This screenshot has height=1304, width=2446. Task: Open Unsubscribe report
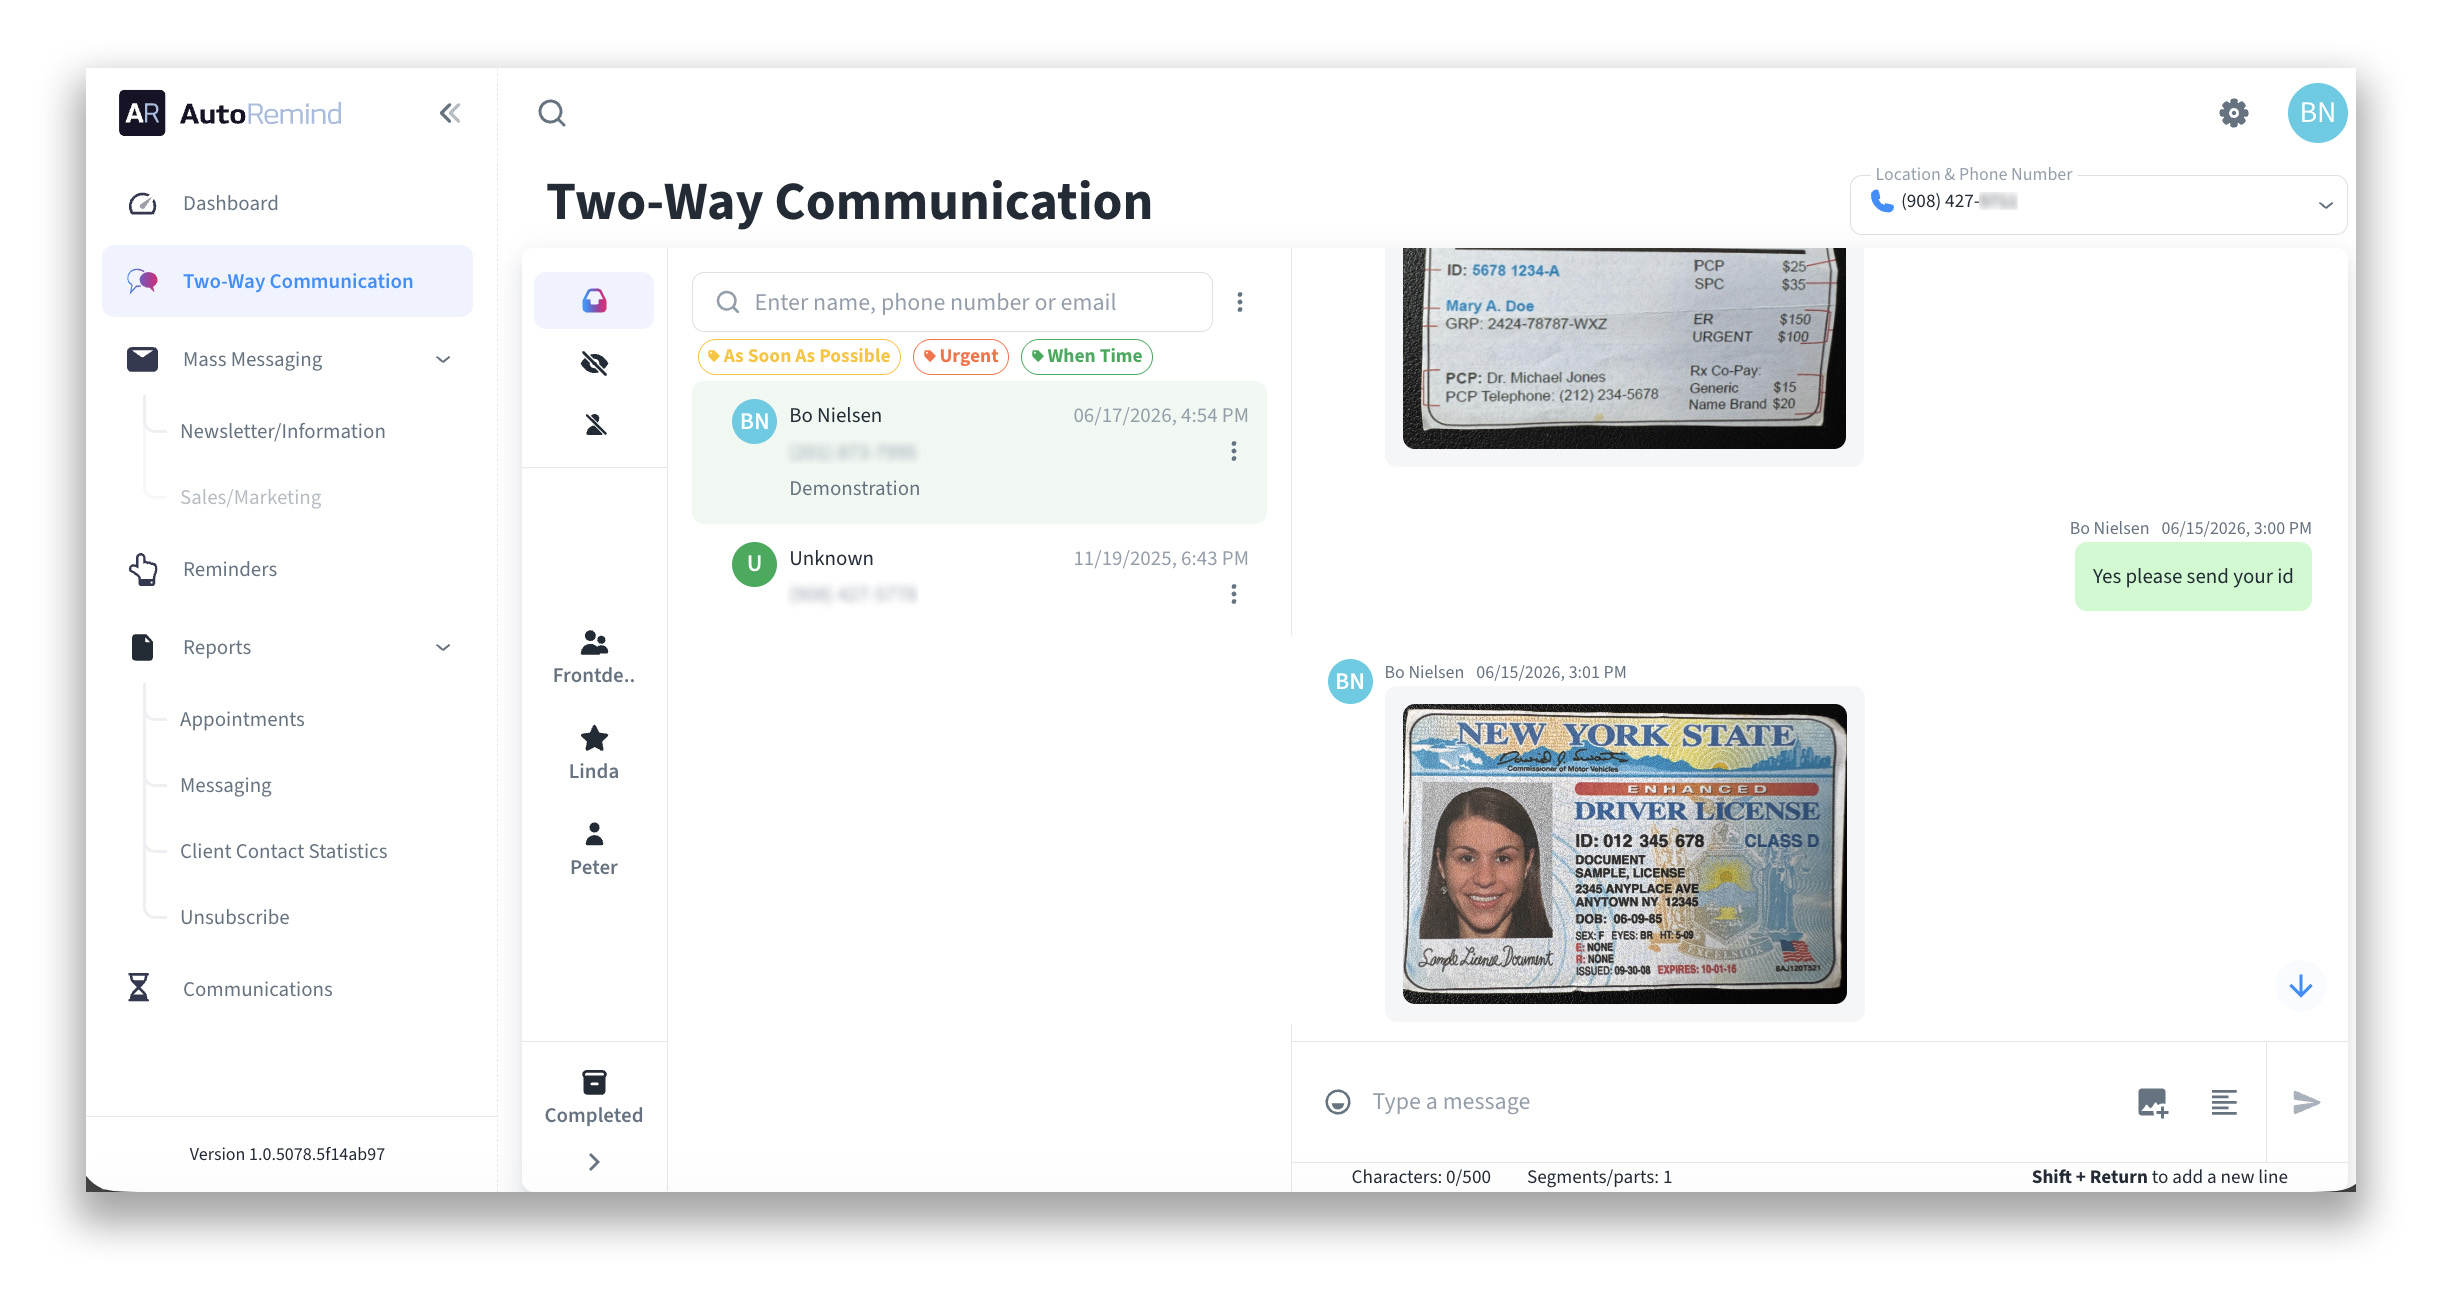click(x=234, y=917)
